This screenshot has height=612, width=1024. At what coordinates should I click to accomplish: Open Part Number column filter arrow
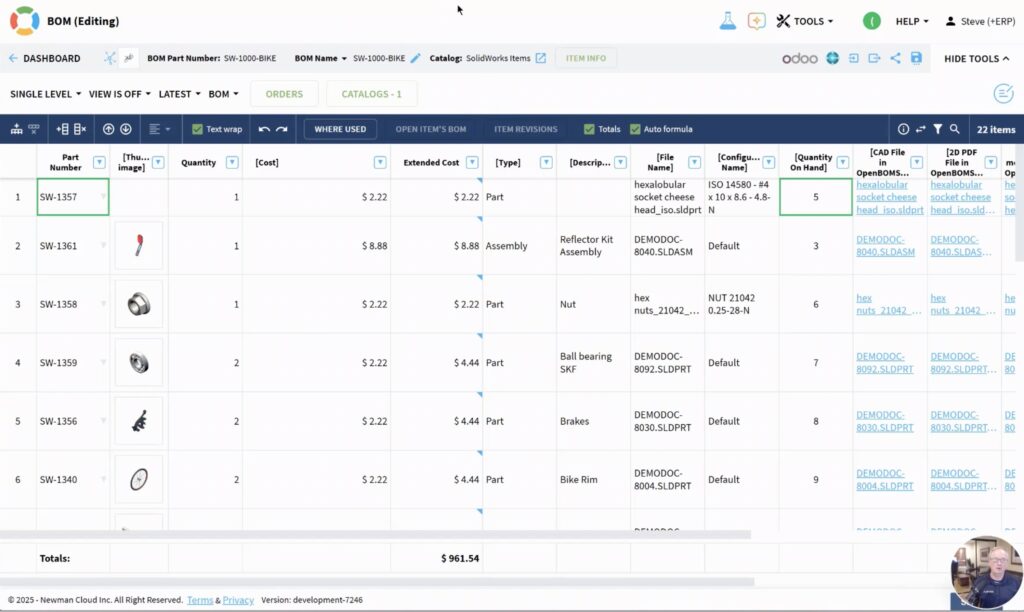[99, 163]
